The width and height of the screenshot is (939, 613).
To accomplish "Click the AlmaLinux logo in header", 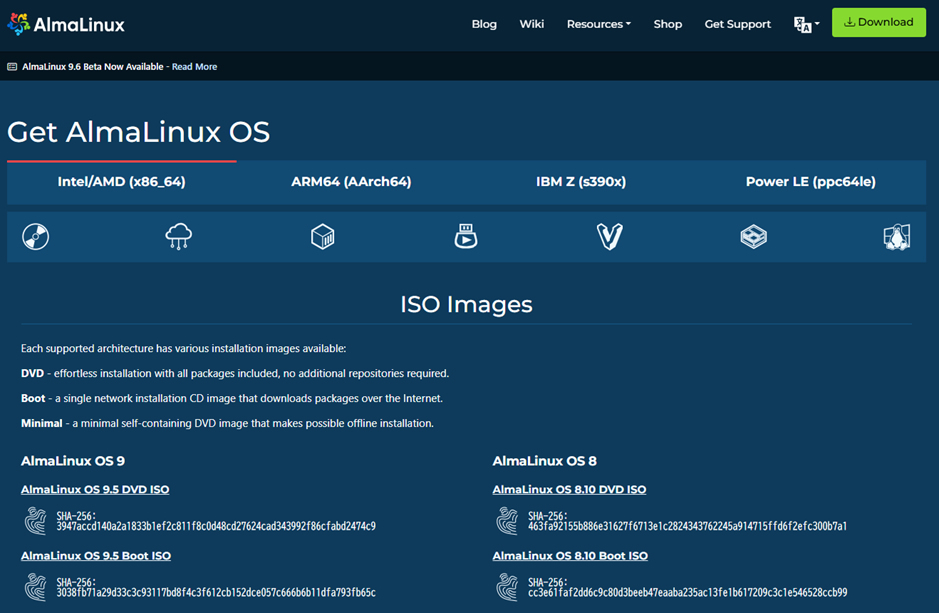I will click(66, 24).
